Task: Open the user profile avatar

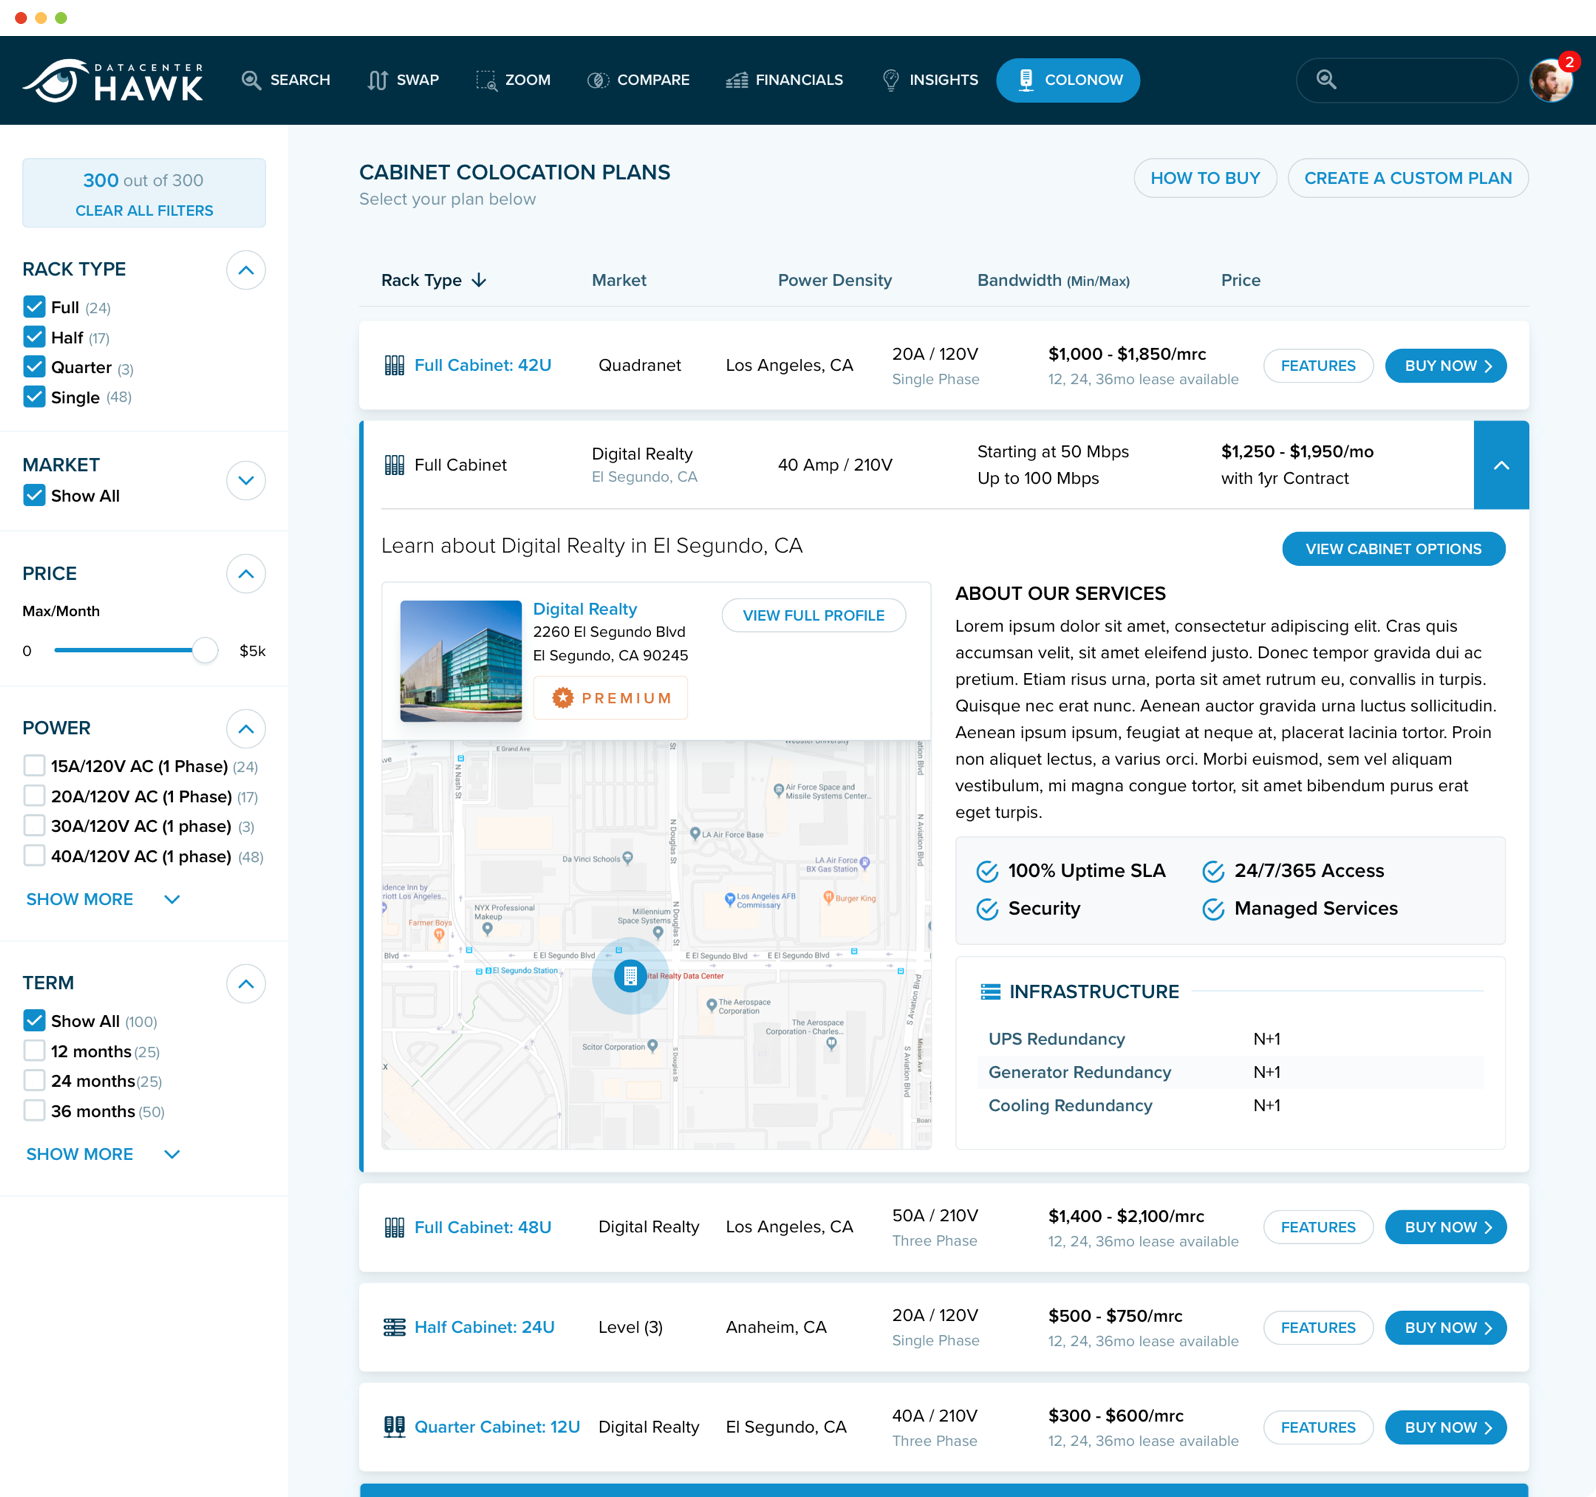Action: (1550, 81)
